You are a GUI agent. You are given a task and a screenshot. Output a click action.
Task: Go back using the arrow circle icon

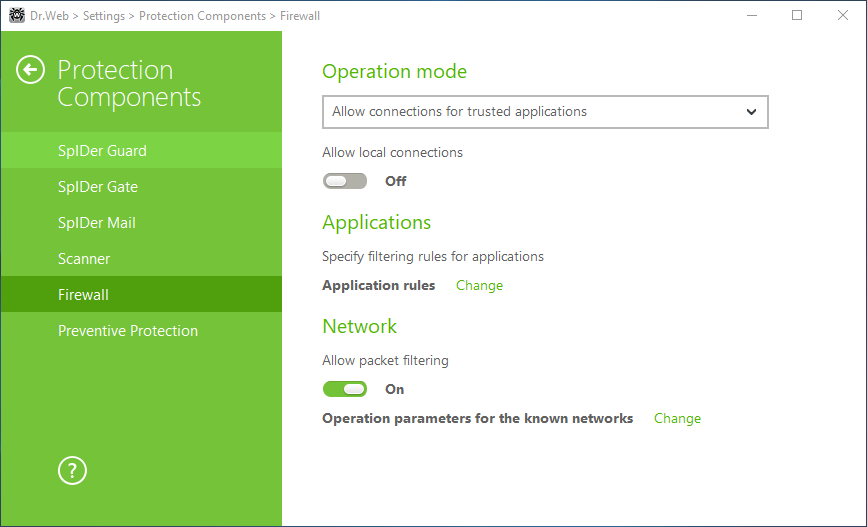30,70
